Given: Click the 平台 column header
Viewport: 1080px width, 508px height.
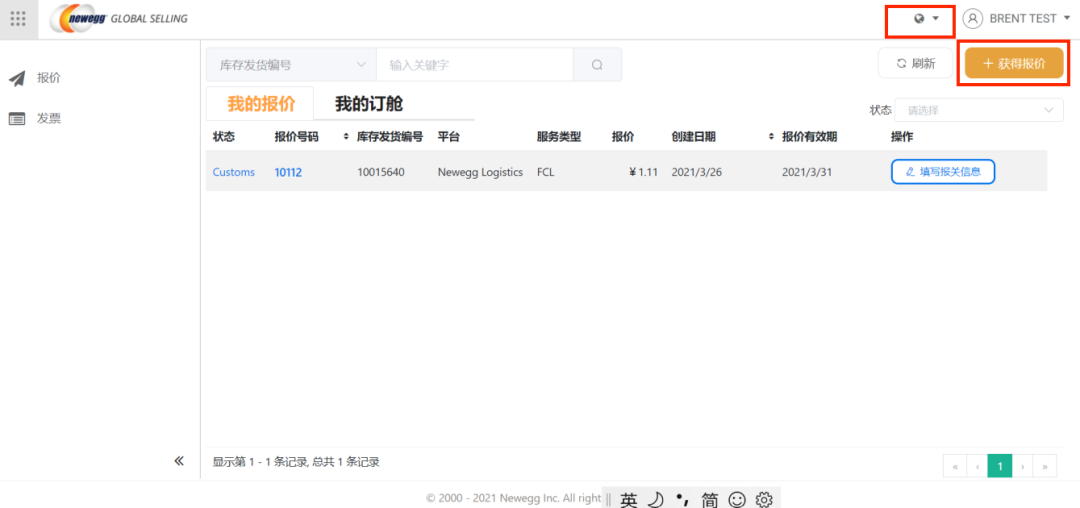Looking at the screenshot, I should [x=448, y=137].
